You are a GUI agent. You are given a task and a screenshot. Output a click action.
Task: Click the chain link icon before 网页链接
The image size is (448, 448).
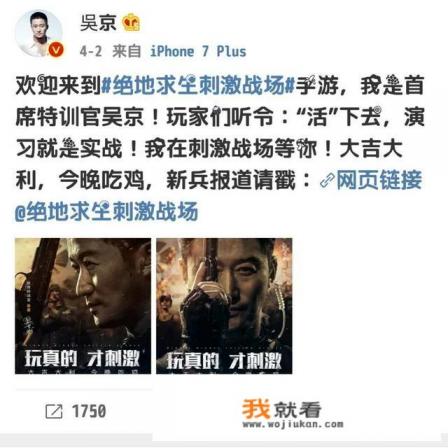[327, 180]
